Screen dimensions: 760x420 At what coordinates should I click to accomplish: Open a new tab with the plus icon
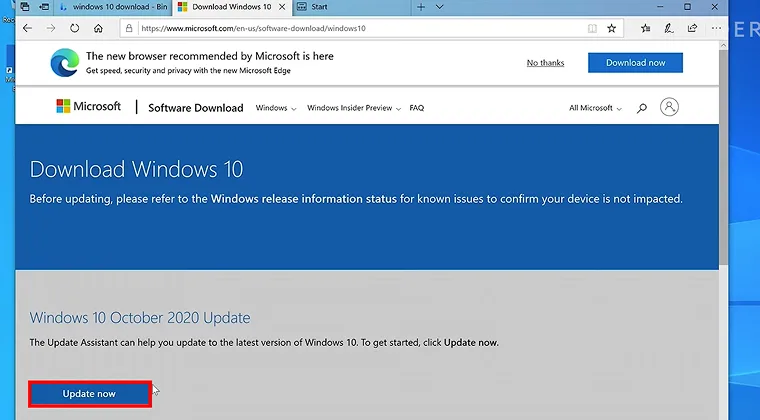point(421,7)
